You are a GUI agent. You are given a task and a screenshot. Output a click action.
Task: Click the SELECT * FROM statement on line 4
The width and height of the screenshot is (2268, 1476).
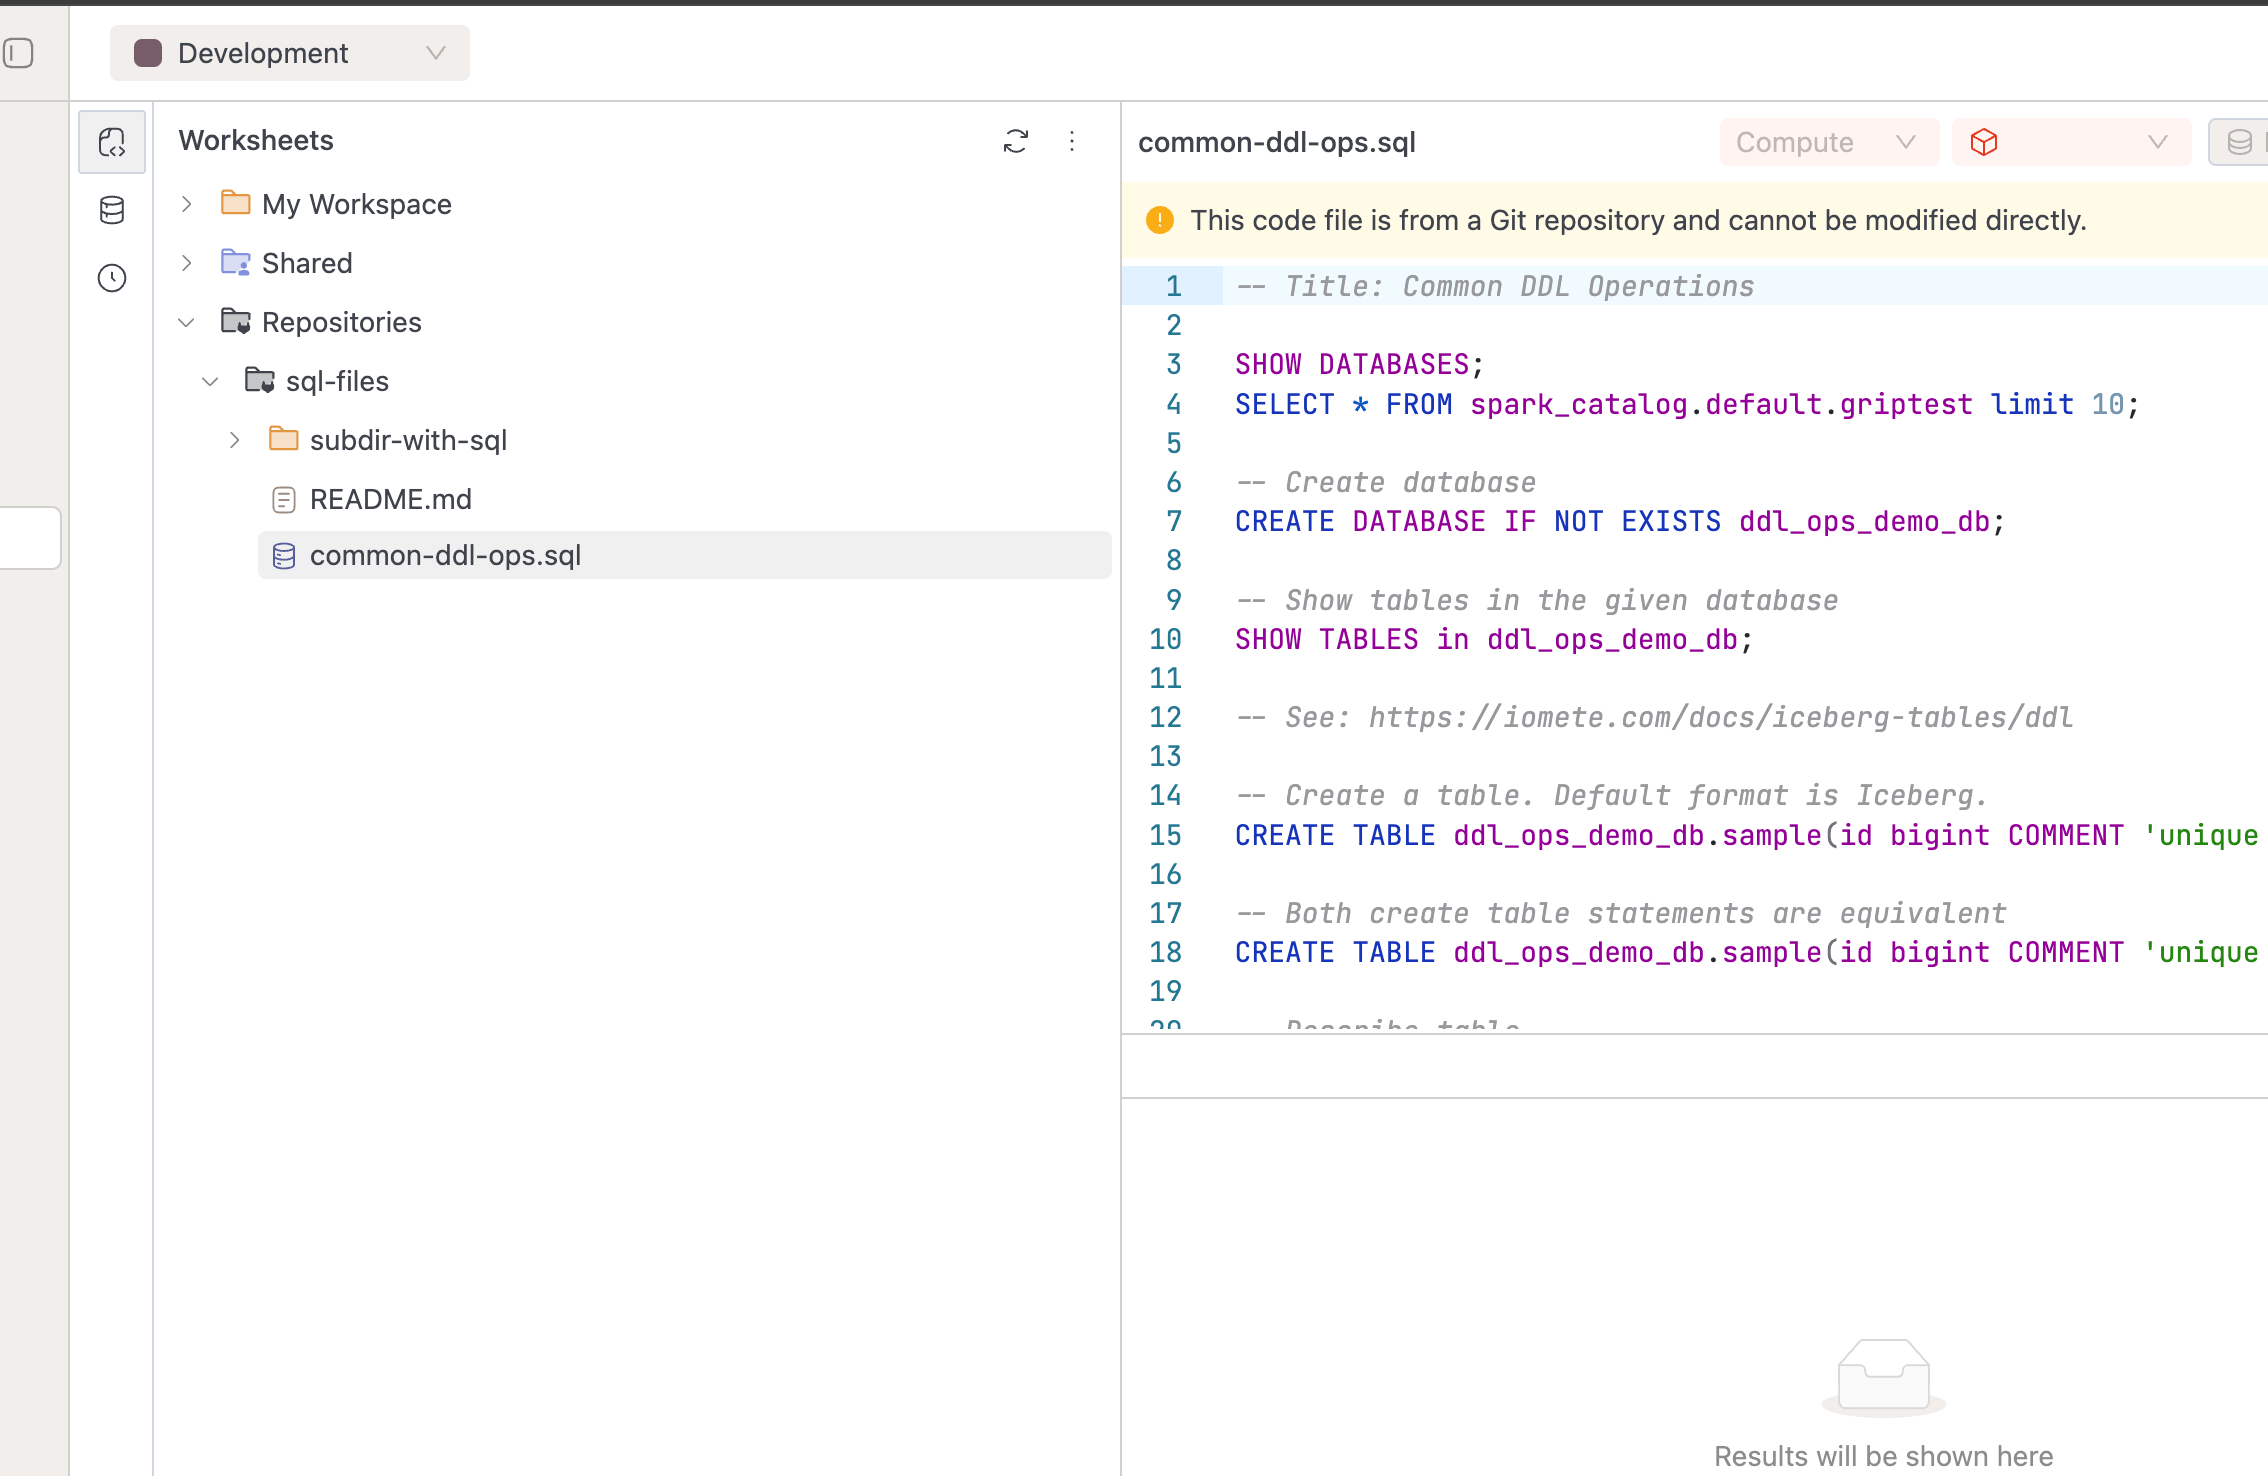pos(1687,404)
